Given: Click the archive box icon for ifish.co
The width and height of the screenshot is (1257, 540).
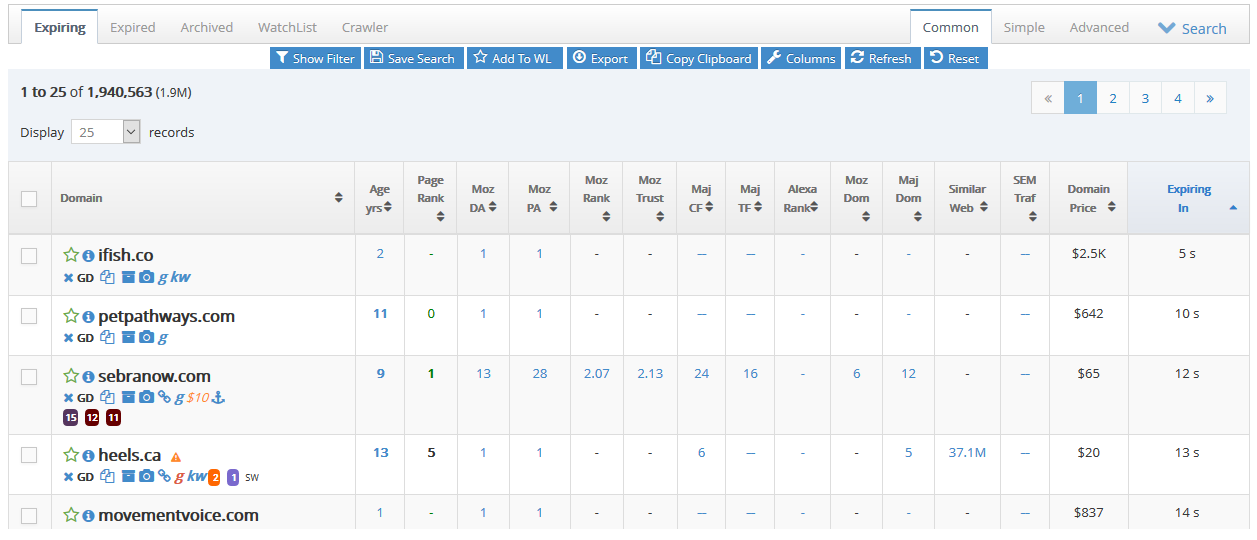Looking at the screenshot, I should [x=128, y=277].
